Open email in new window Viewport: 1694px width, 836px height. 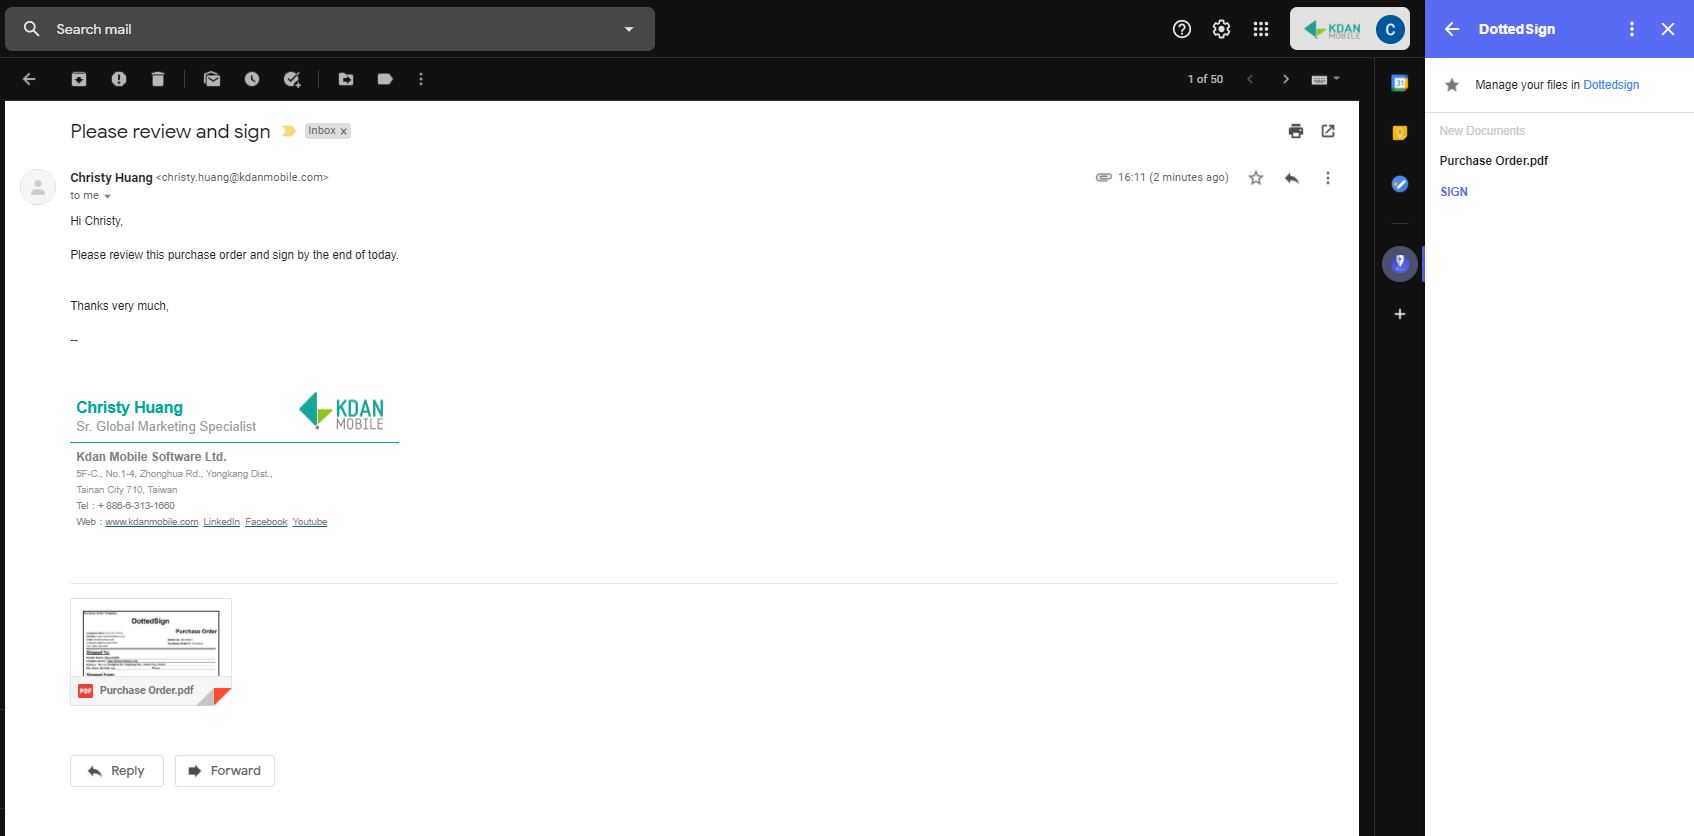point(1328,131)
